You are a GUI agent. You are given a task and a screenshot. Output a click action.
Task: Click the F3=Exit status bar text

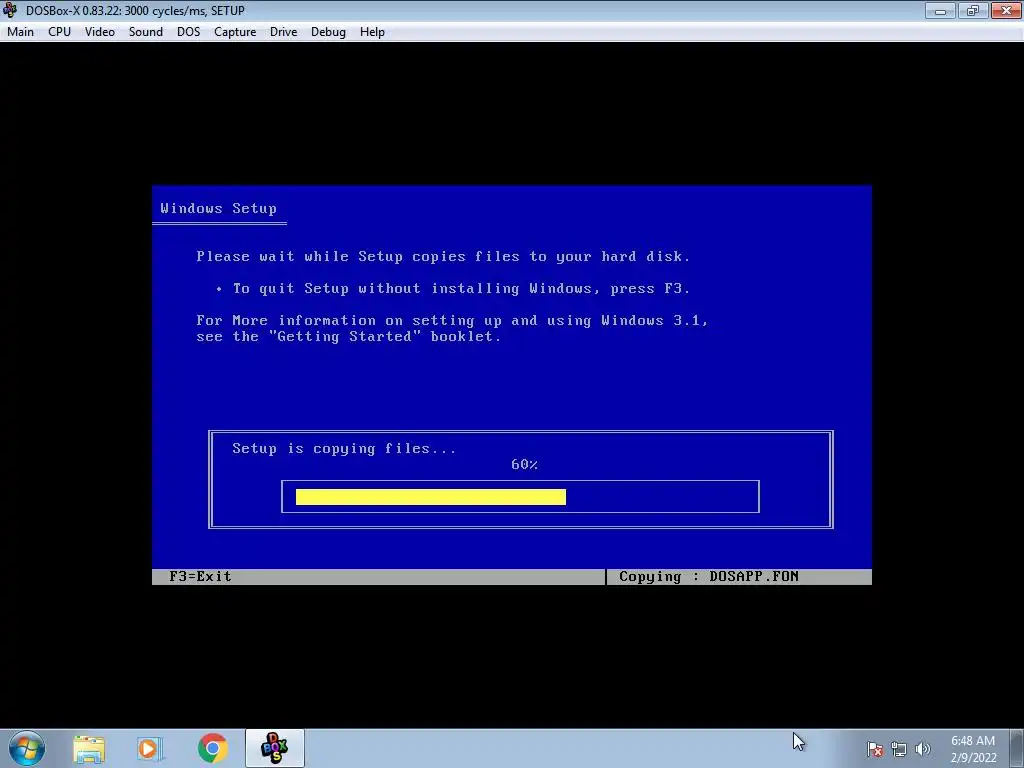(x=200, y=576)
